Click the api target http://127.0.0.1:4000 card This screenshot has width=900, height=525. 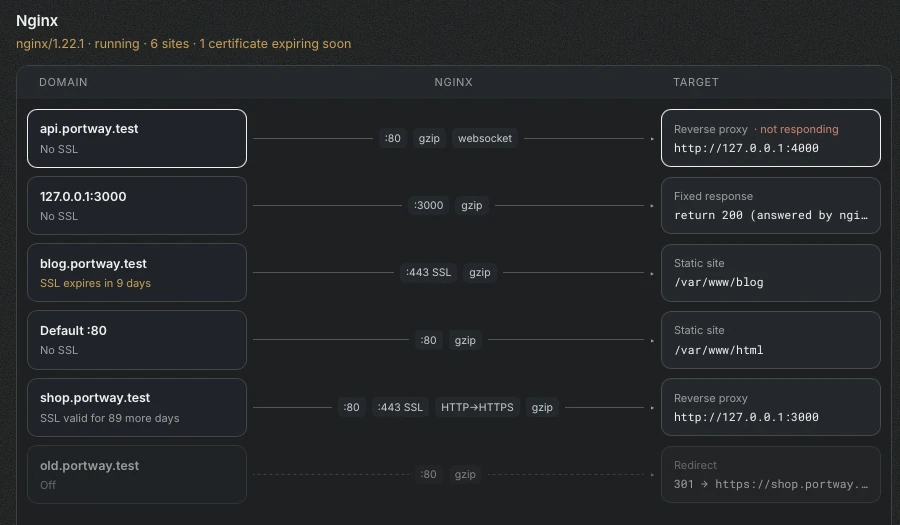click(x=771, y=138)
